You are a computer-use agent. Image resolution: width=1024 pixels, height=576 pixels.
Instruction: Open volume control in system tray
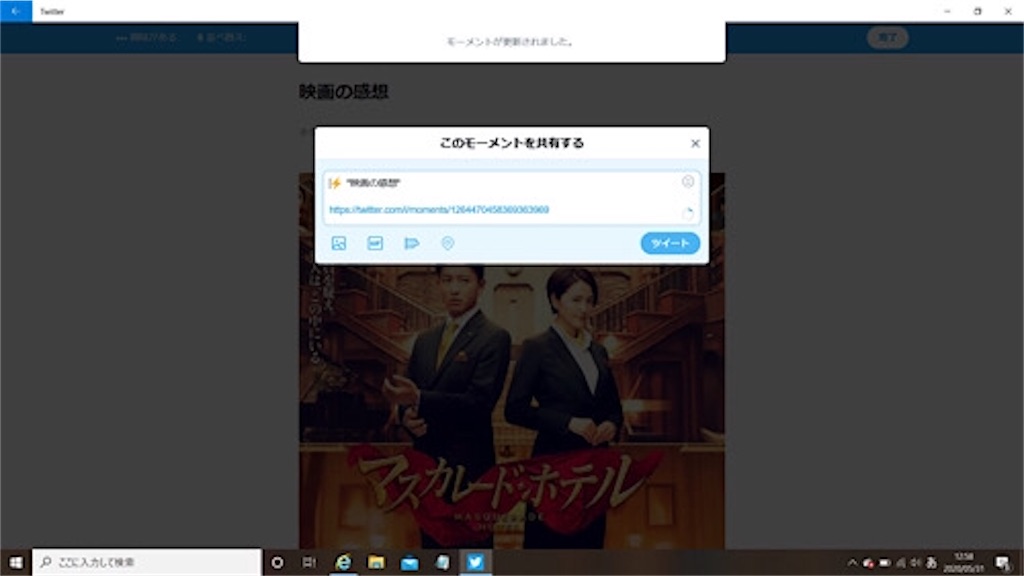(x=916, y=562)
